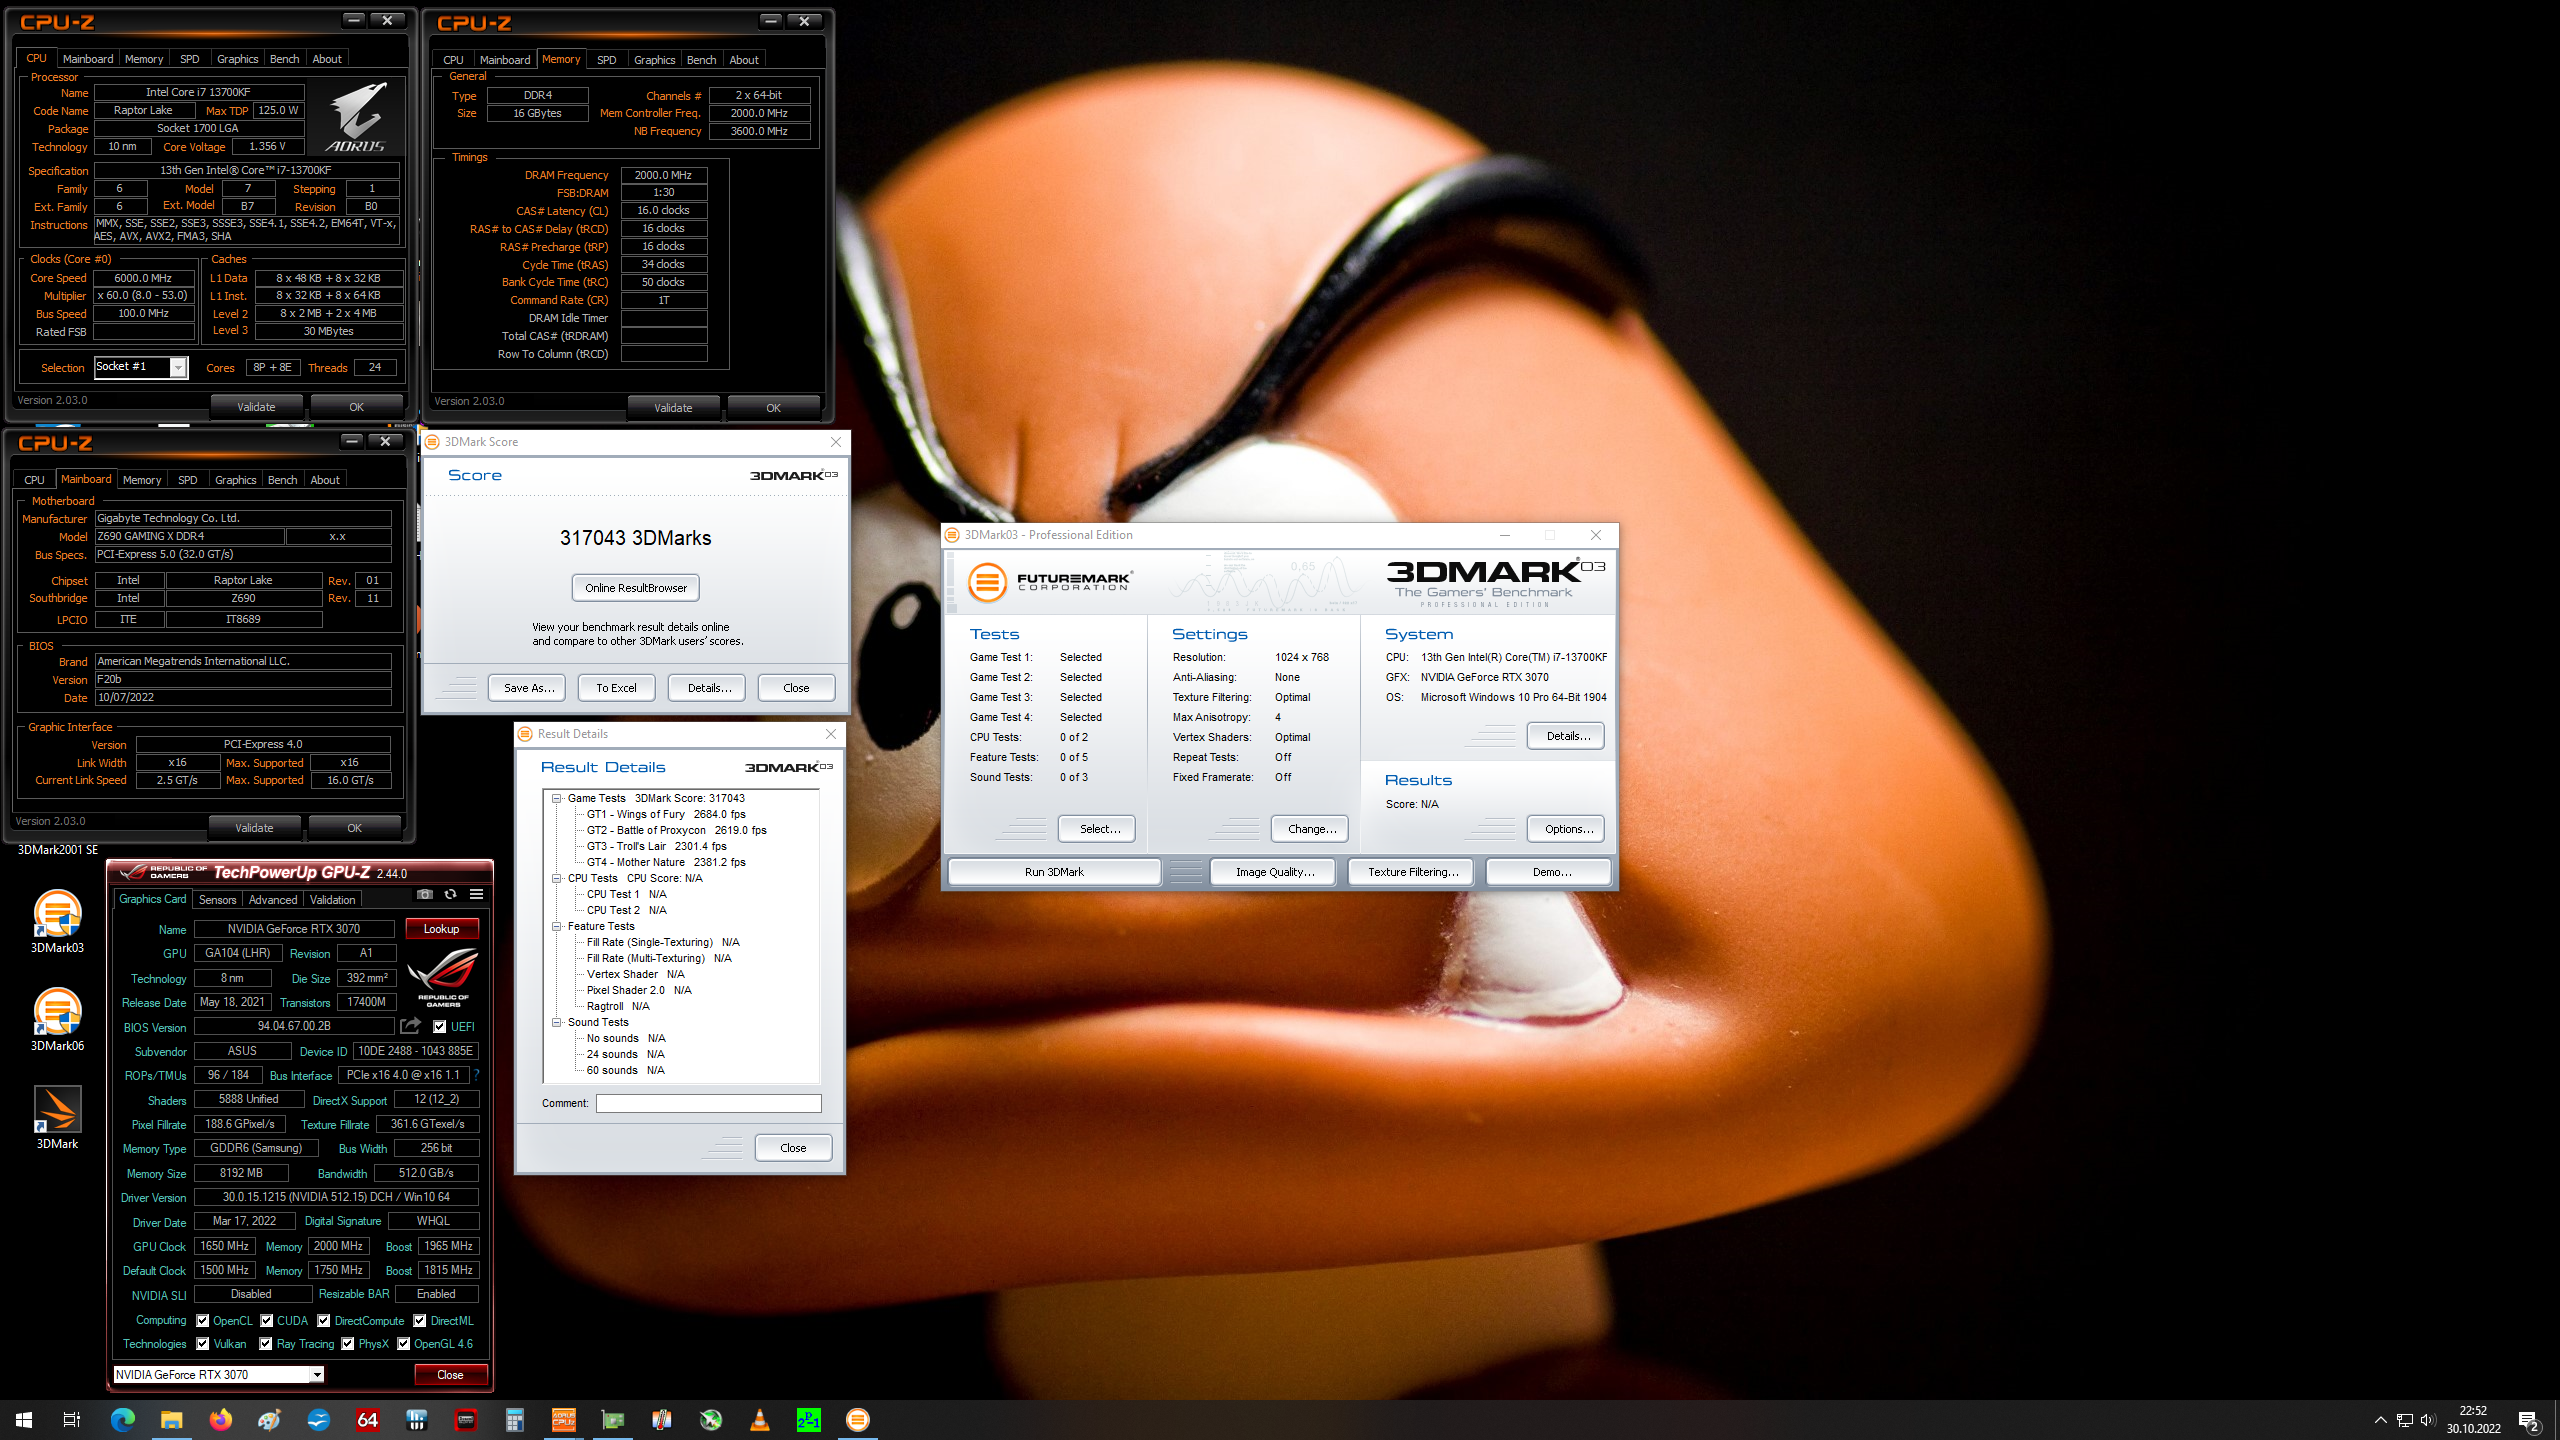Click the volume speaker tray icon
Screen dimensions: 2560x1440
(x=2428, y=1420)
